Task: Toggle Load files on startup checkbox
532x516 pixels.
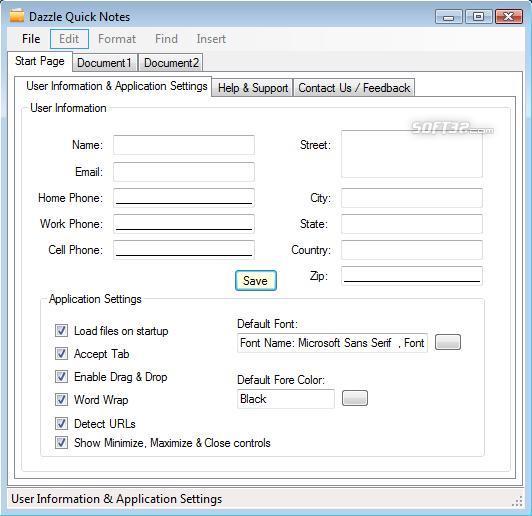Action: click(x=61, y=331)
